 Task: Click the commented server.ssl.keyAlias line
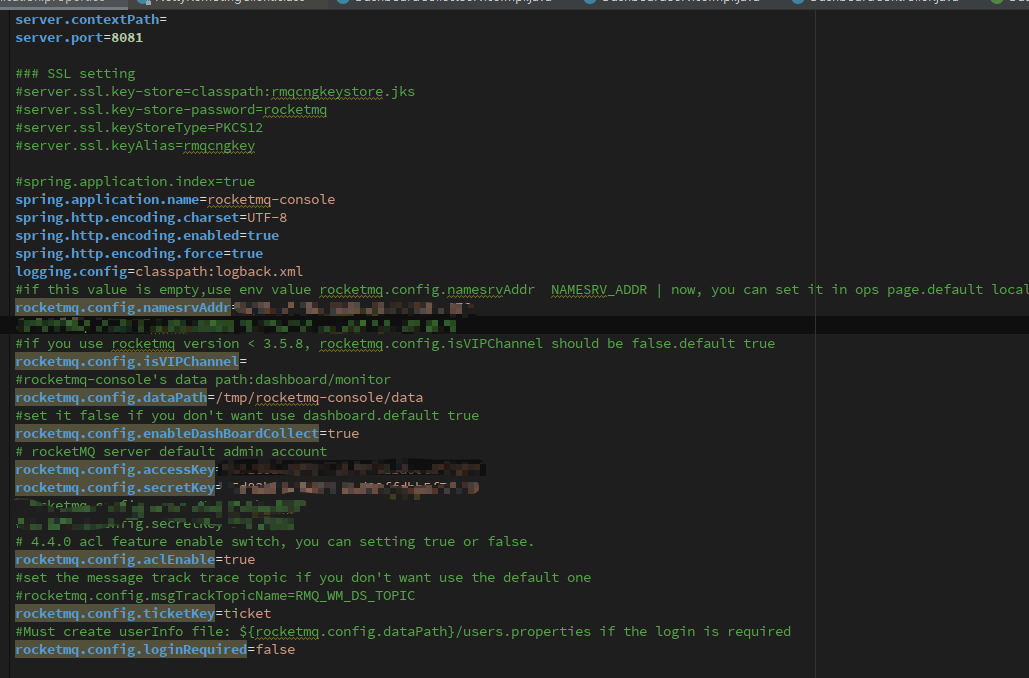click(x=135, y=146)
